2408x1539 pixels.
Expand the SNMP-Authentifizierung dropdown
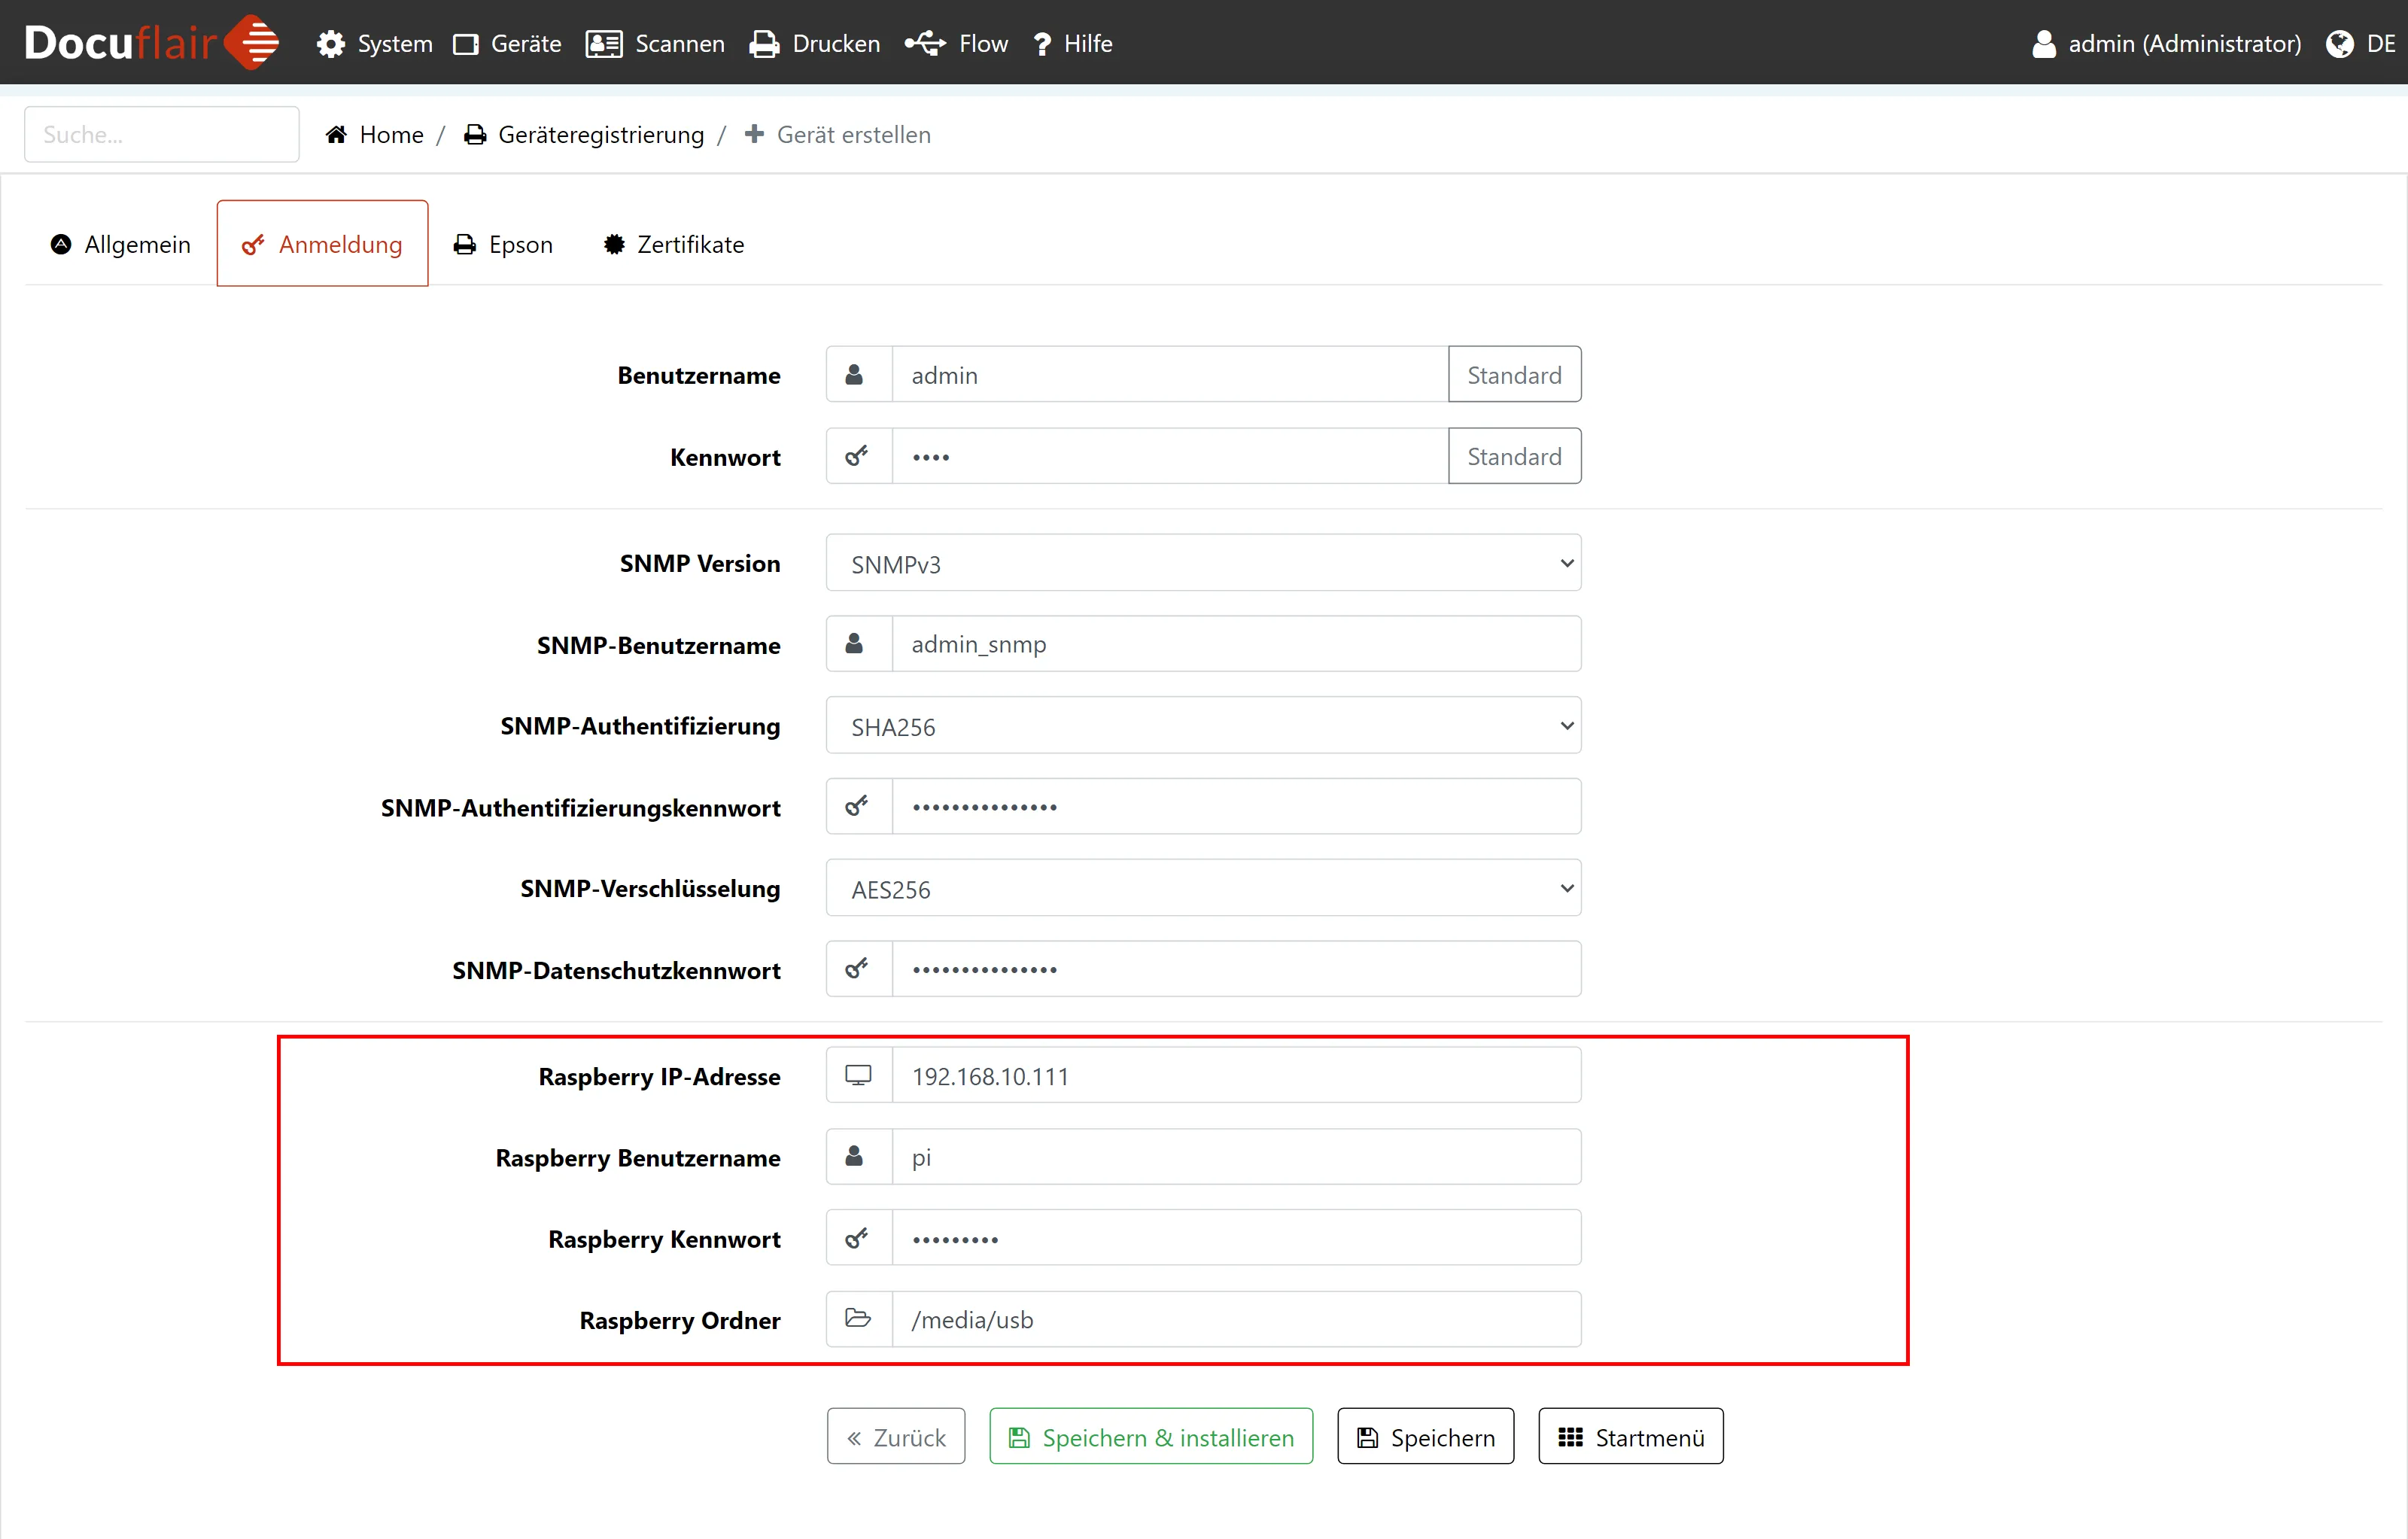coord(1203,727)
